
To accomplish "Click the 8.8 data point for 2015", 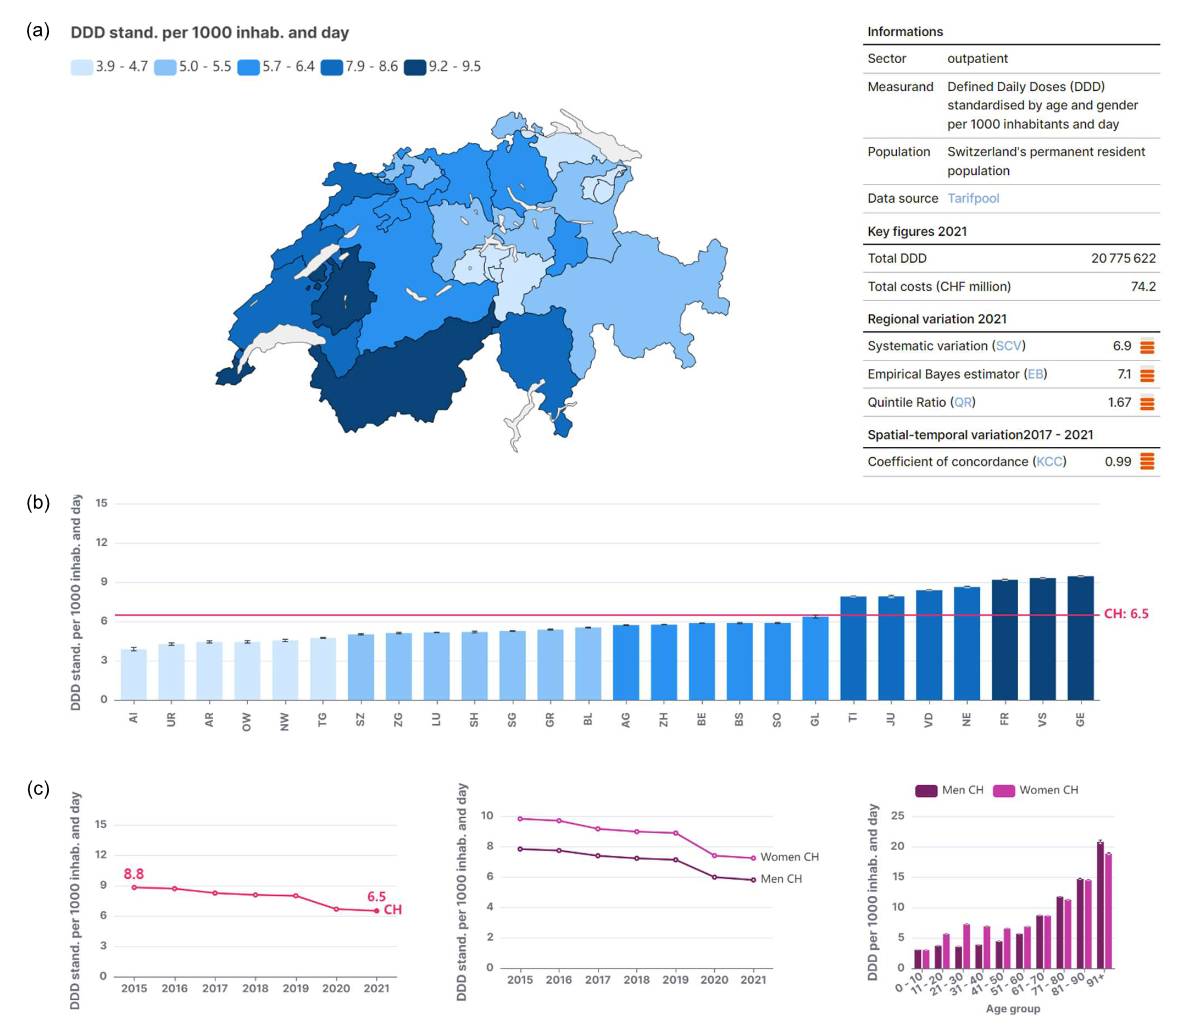I will [x=134, y=887].
